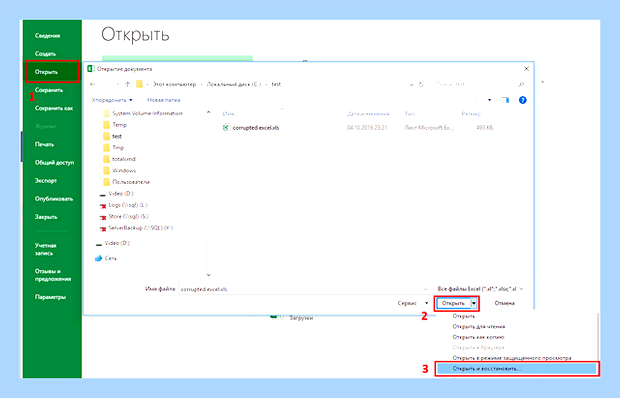
Task: Choose Открыть для чтения menu entry
Action: 479,326
